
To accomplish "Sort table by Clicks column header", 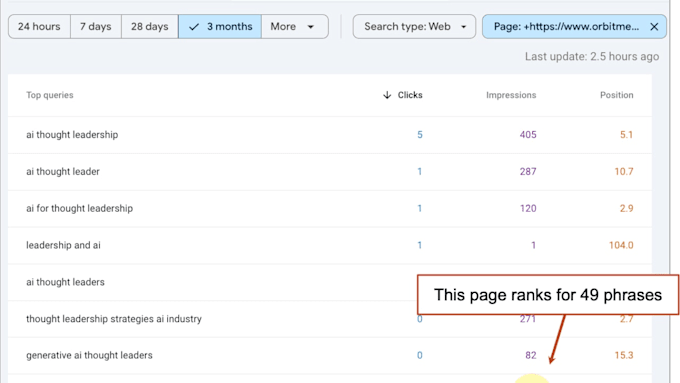I will click(x=410, y=95).
